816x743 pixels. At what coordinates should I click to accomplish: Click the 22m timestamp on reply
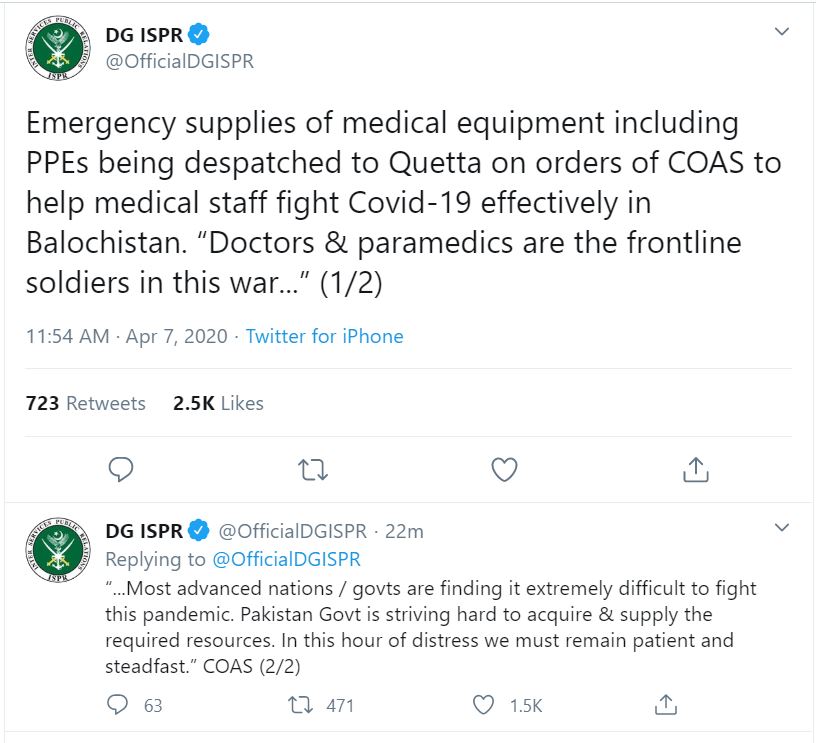coord(404,531)
